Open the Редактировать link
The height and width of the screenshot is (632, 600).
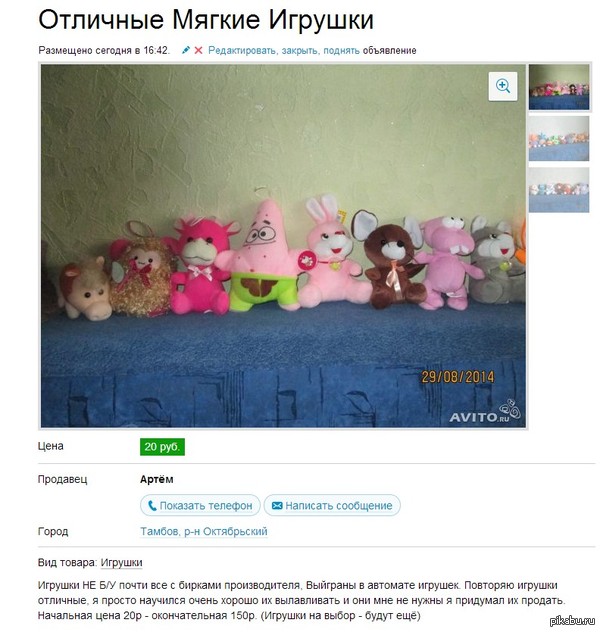pyautogui.click(x=242, y=51)
